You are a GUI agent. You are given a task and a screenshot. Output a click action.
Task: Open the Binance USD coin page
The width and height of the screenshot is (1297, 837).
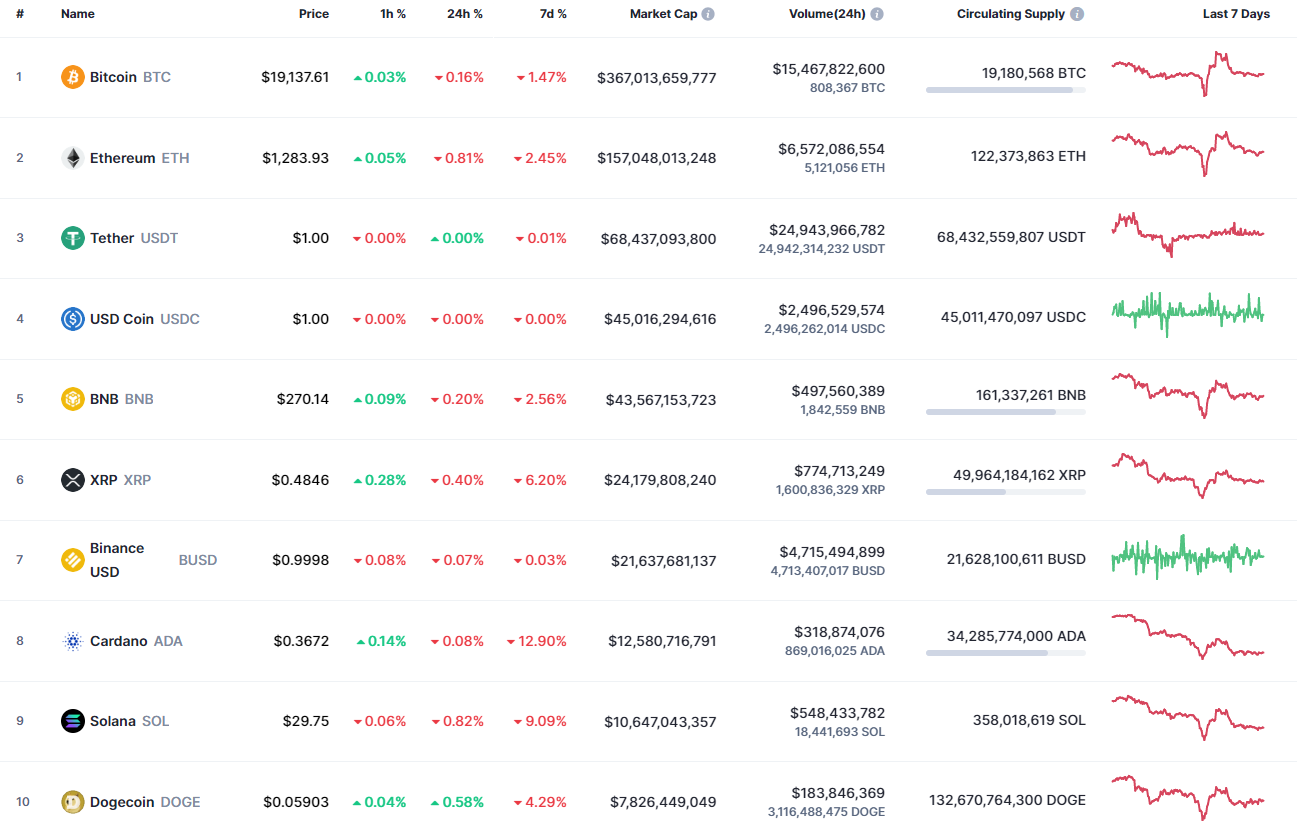pyautogui.click(x=117, y=559)
